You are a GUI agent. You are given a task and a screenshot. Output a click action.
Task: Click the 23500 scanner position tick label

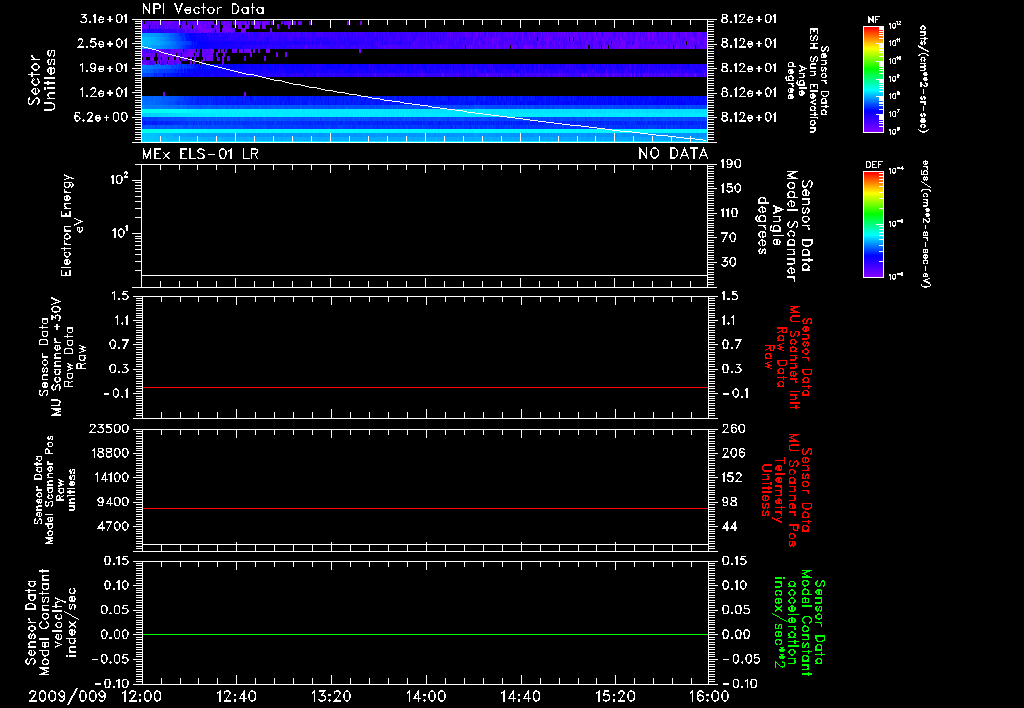point(109,429)
